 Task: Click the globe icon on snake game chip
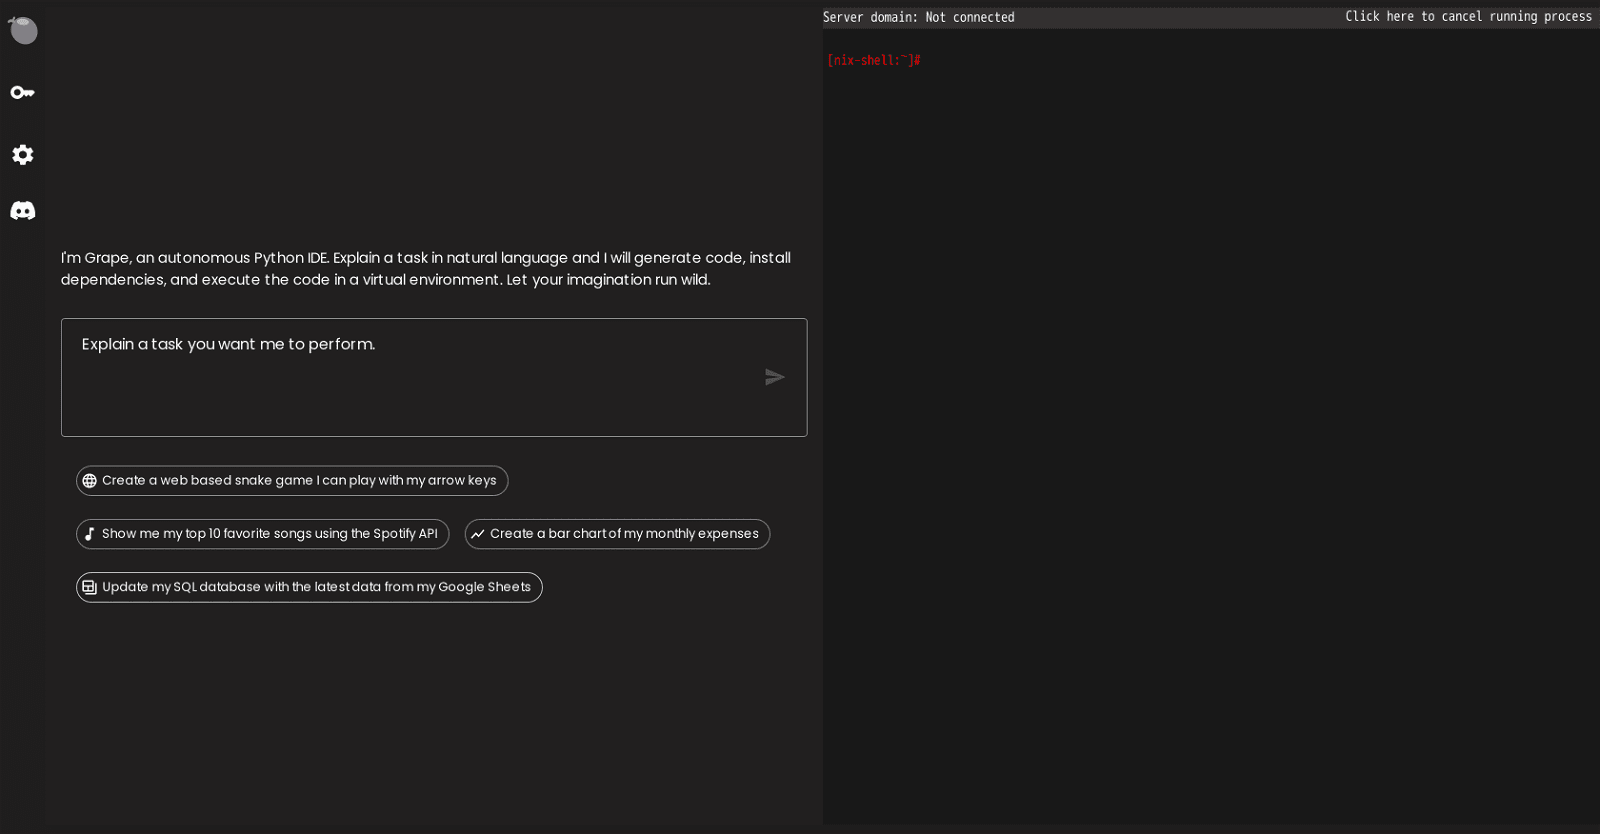pos(90,481)
